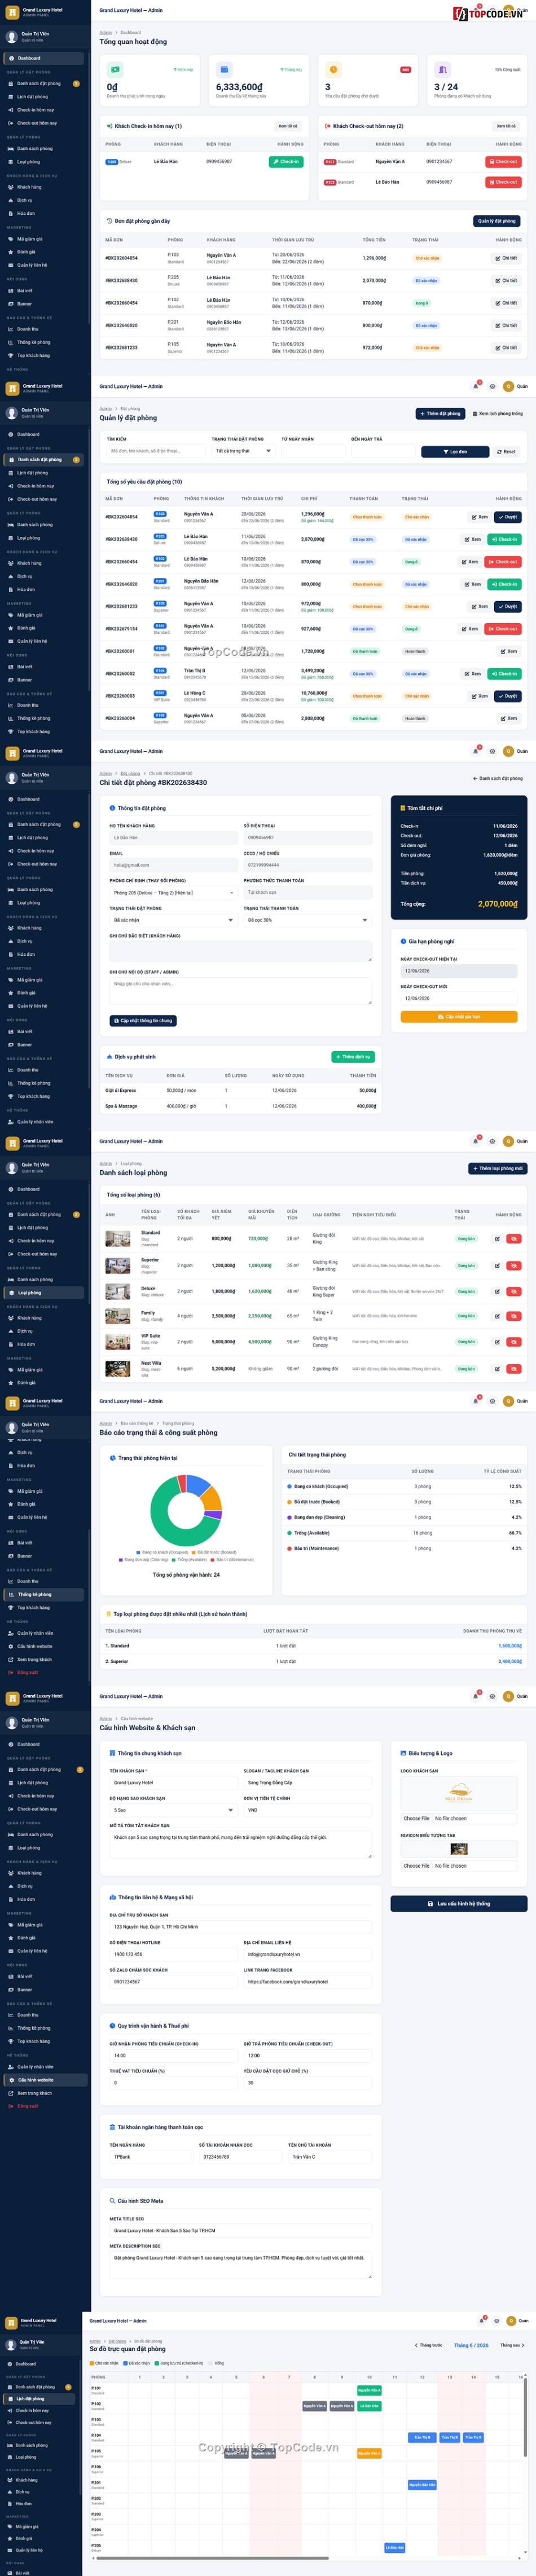Click Cập nhật thông tin chung button
536x2576 pixels.
(x=143, y=1020)
